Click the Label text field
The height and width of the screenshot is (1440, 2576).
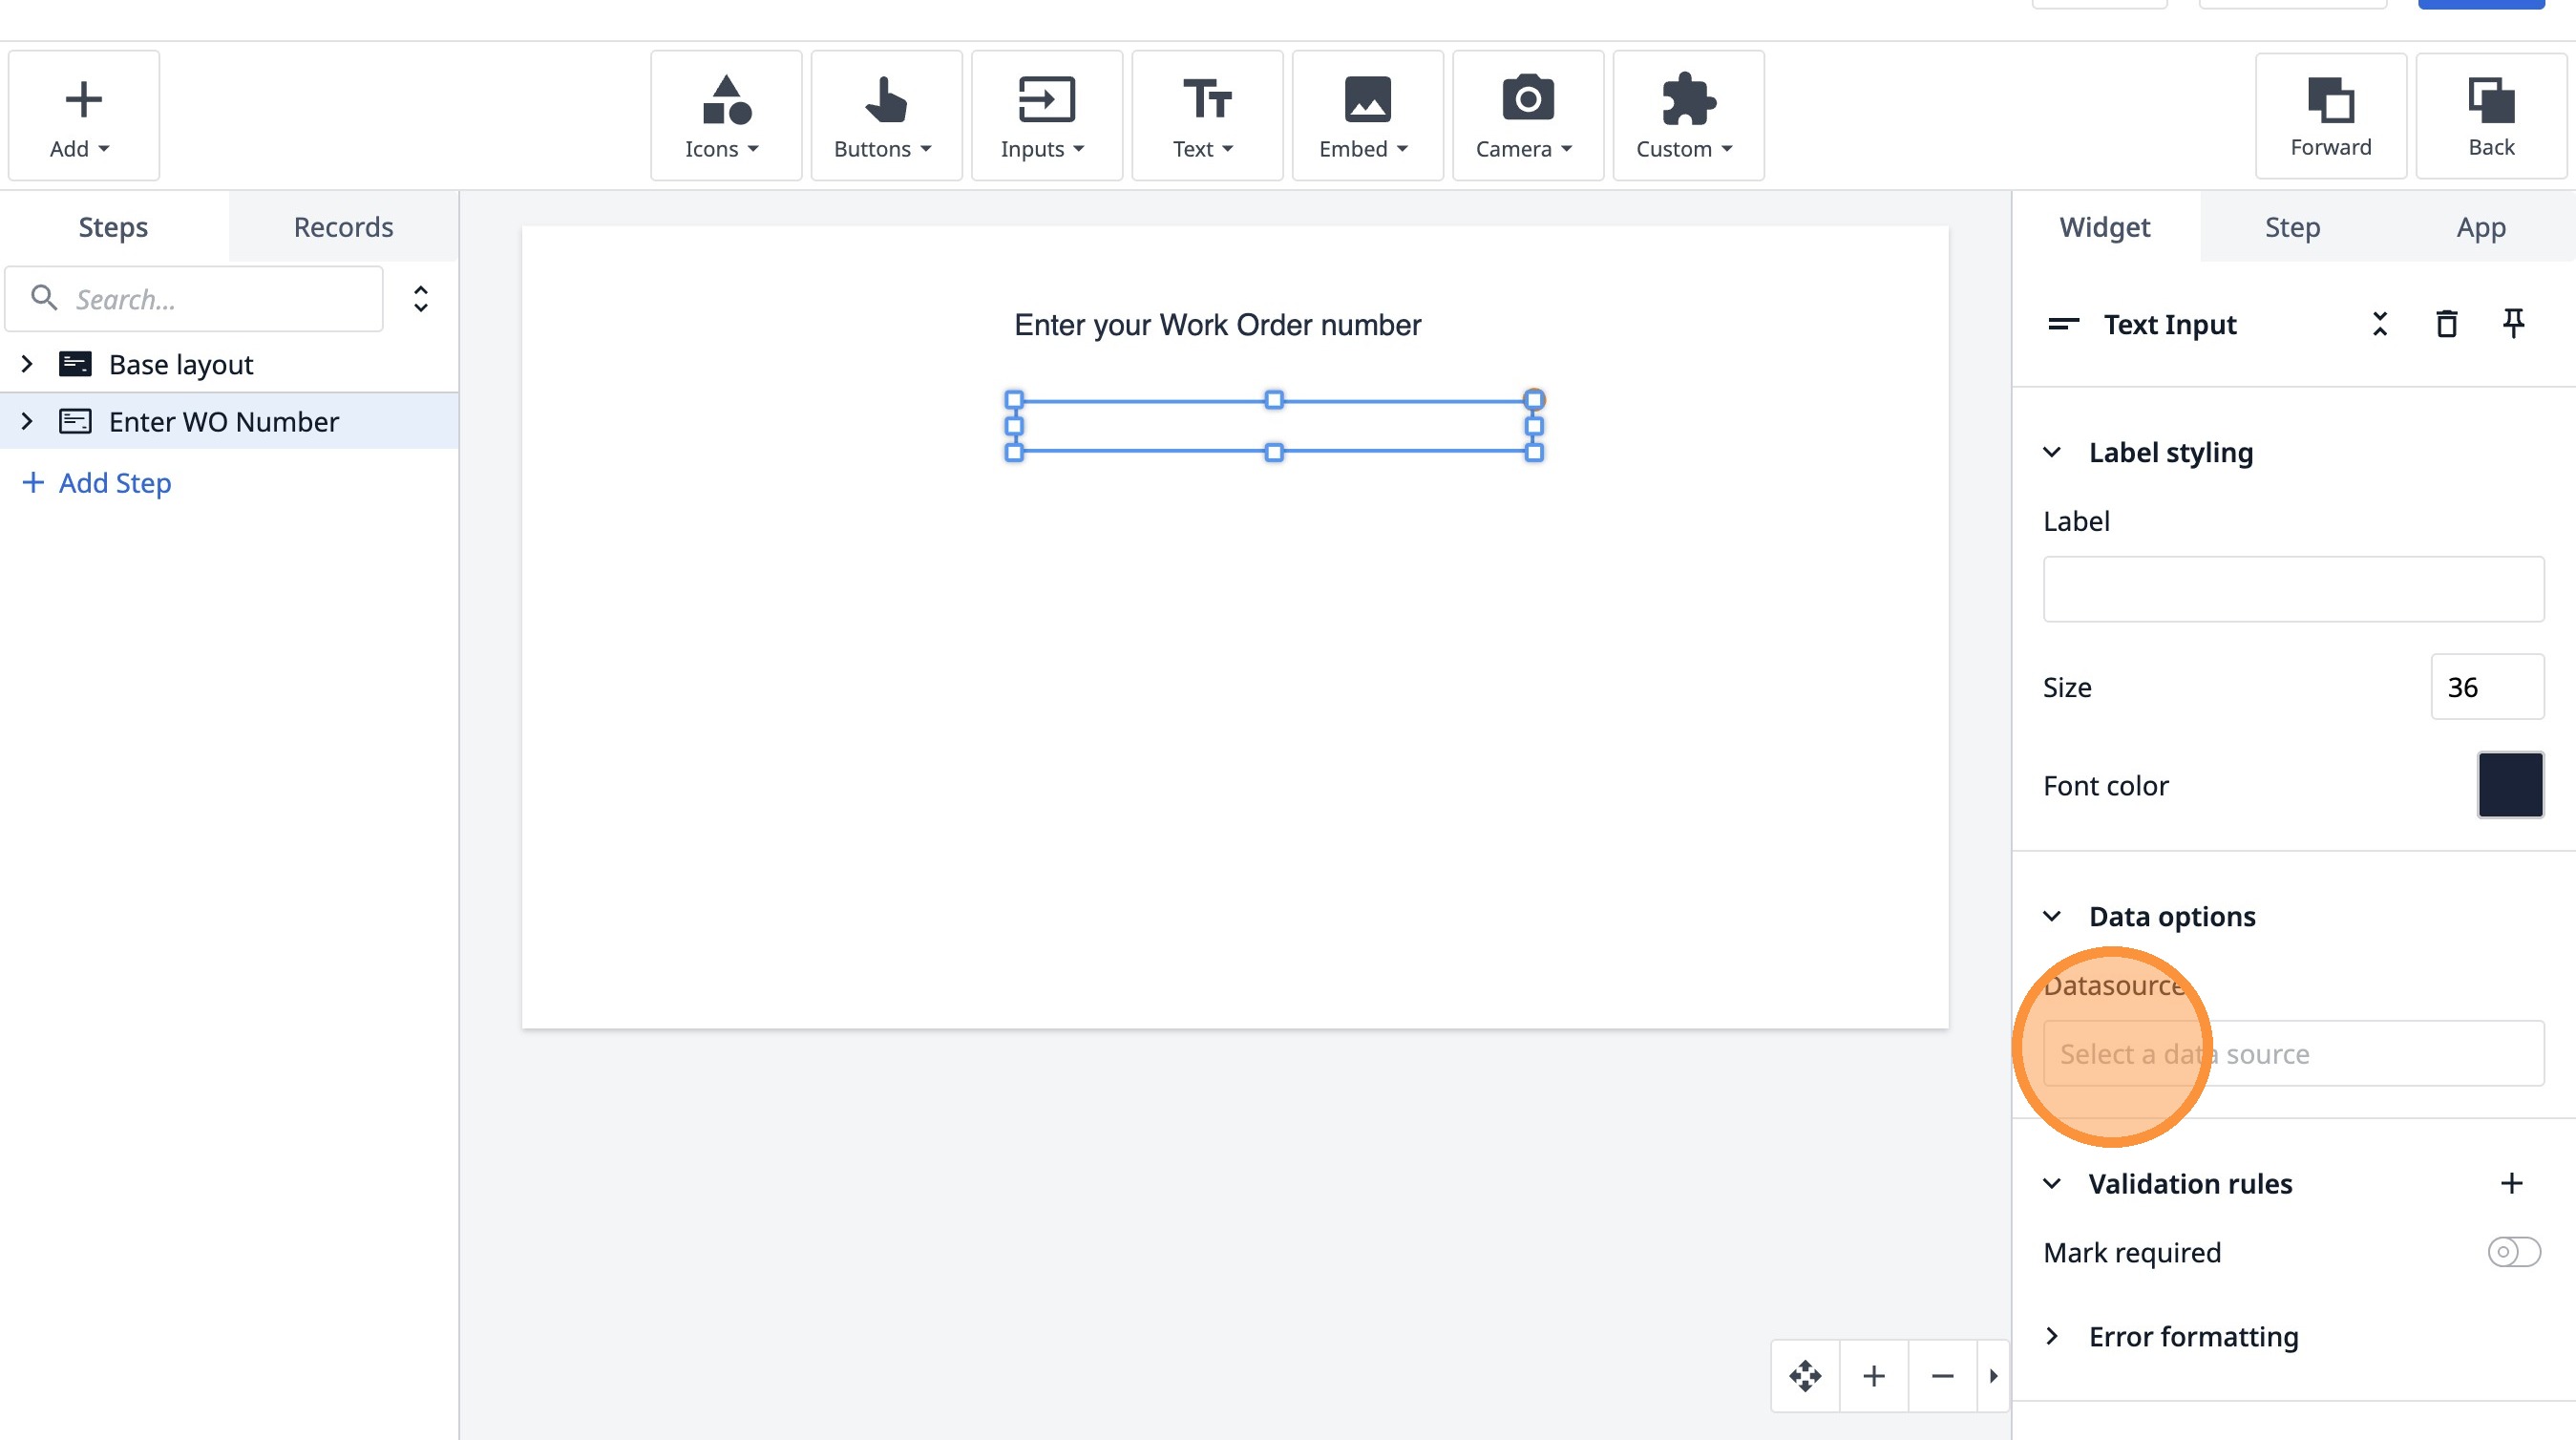(x=2292, y=589)
